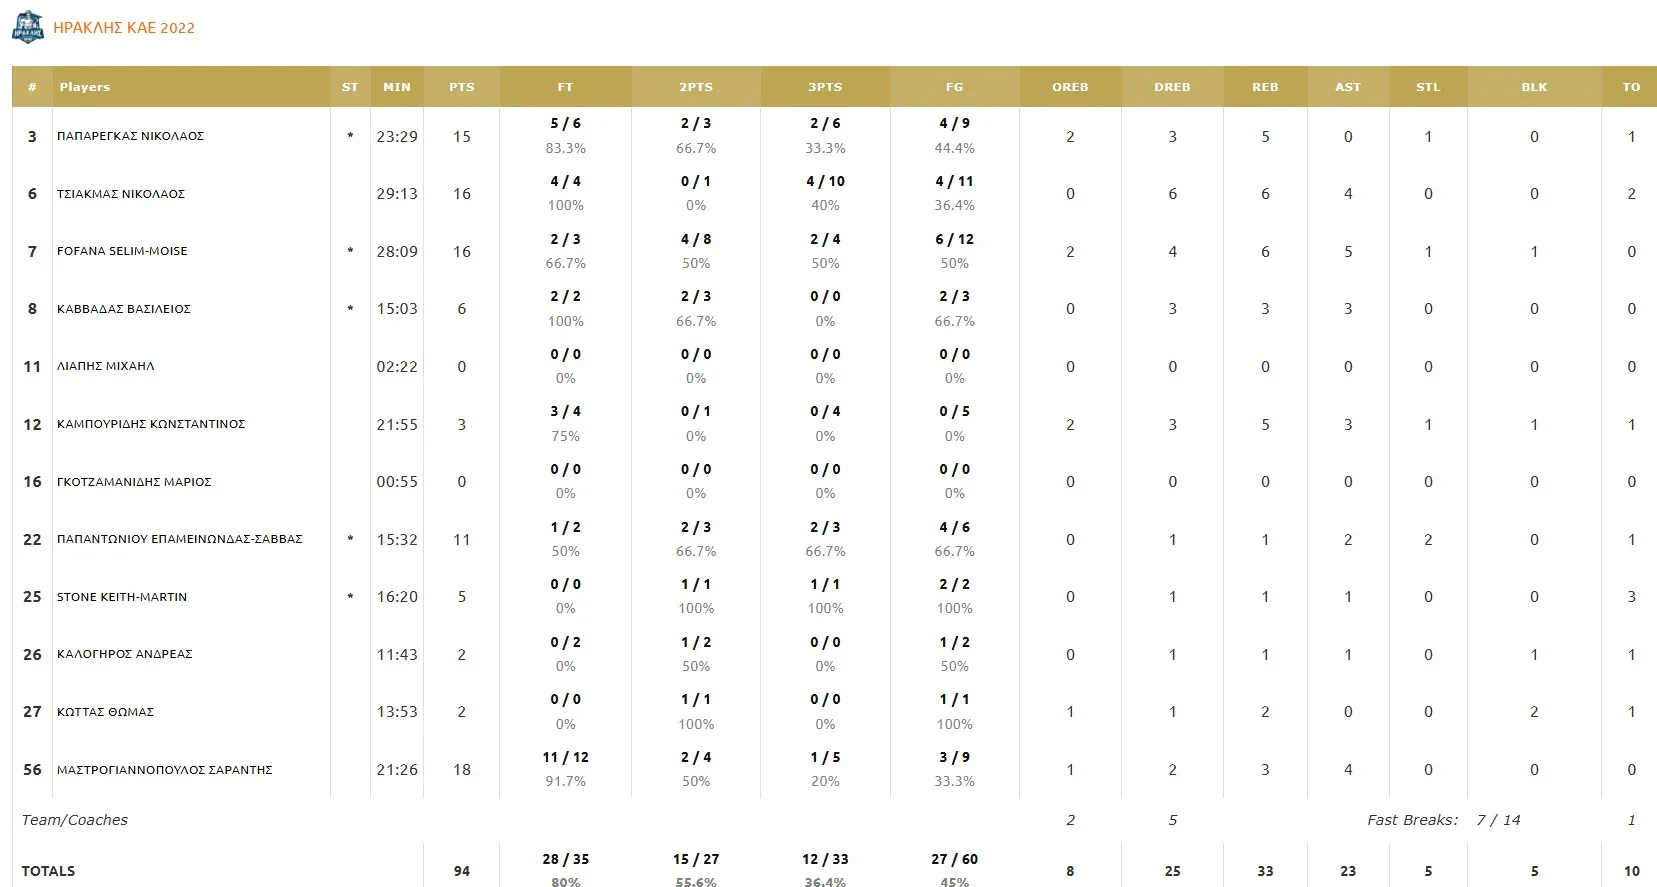
Task: Sort by the OREB column header
Action: click(1070, 87)
